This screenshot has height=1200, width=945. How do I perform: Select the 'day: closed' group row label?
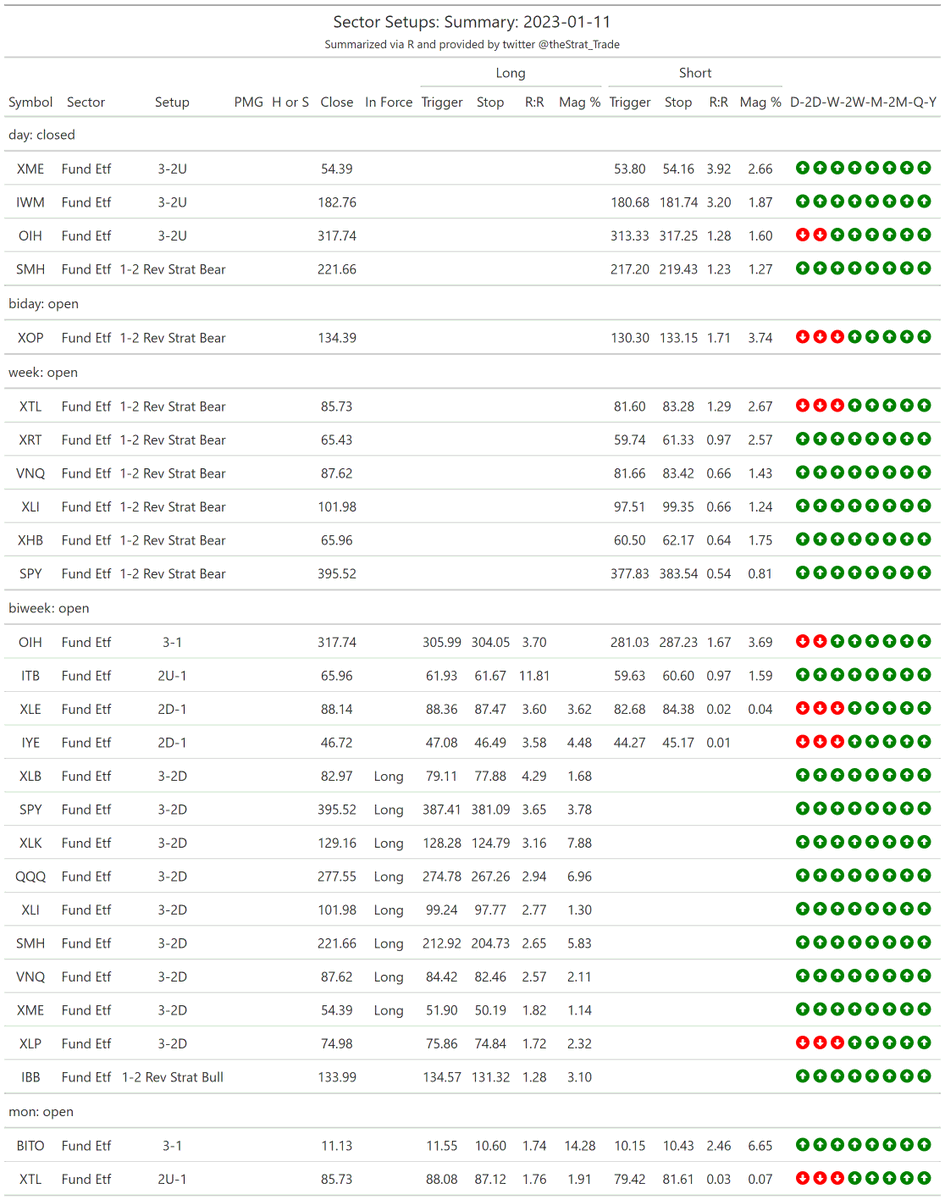(42, 135)
